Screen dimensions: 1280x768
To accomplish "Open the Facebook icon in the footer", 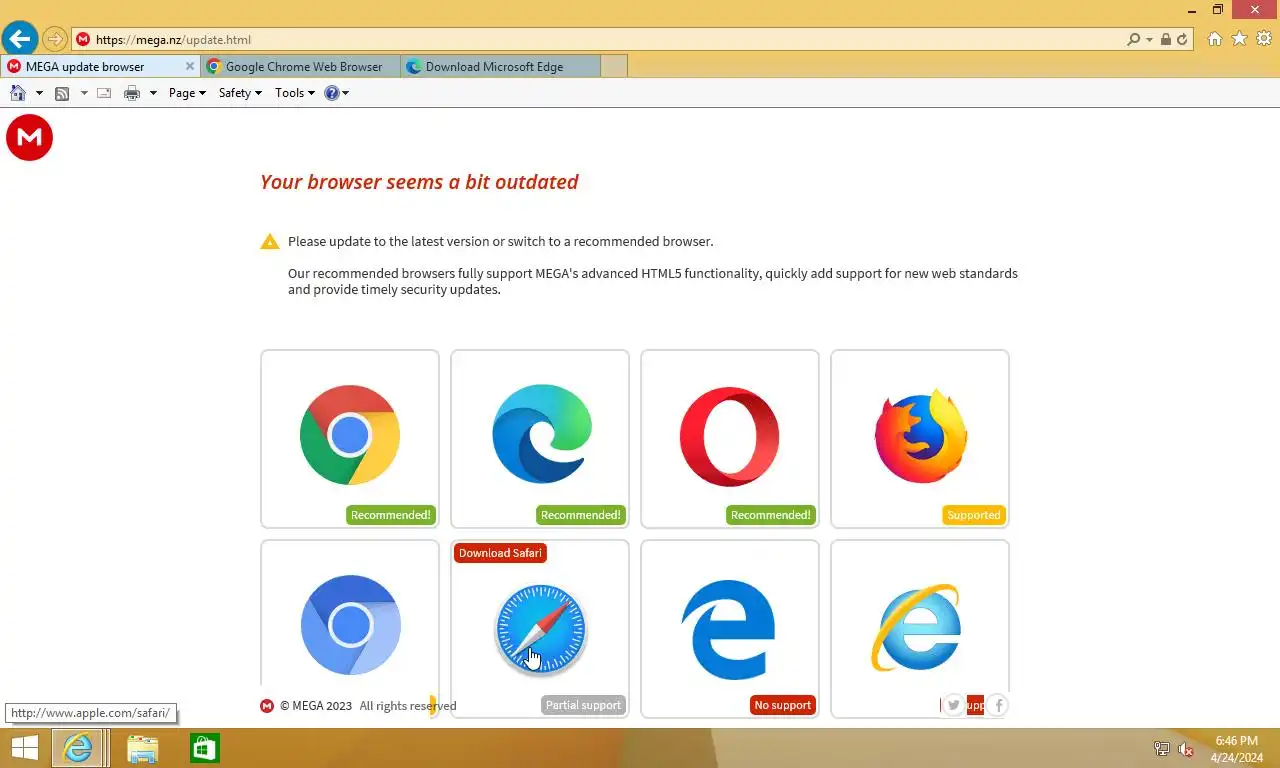I will coord(998,706).
